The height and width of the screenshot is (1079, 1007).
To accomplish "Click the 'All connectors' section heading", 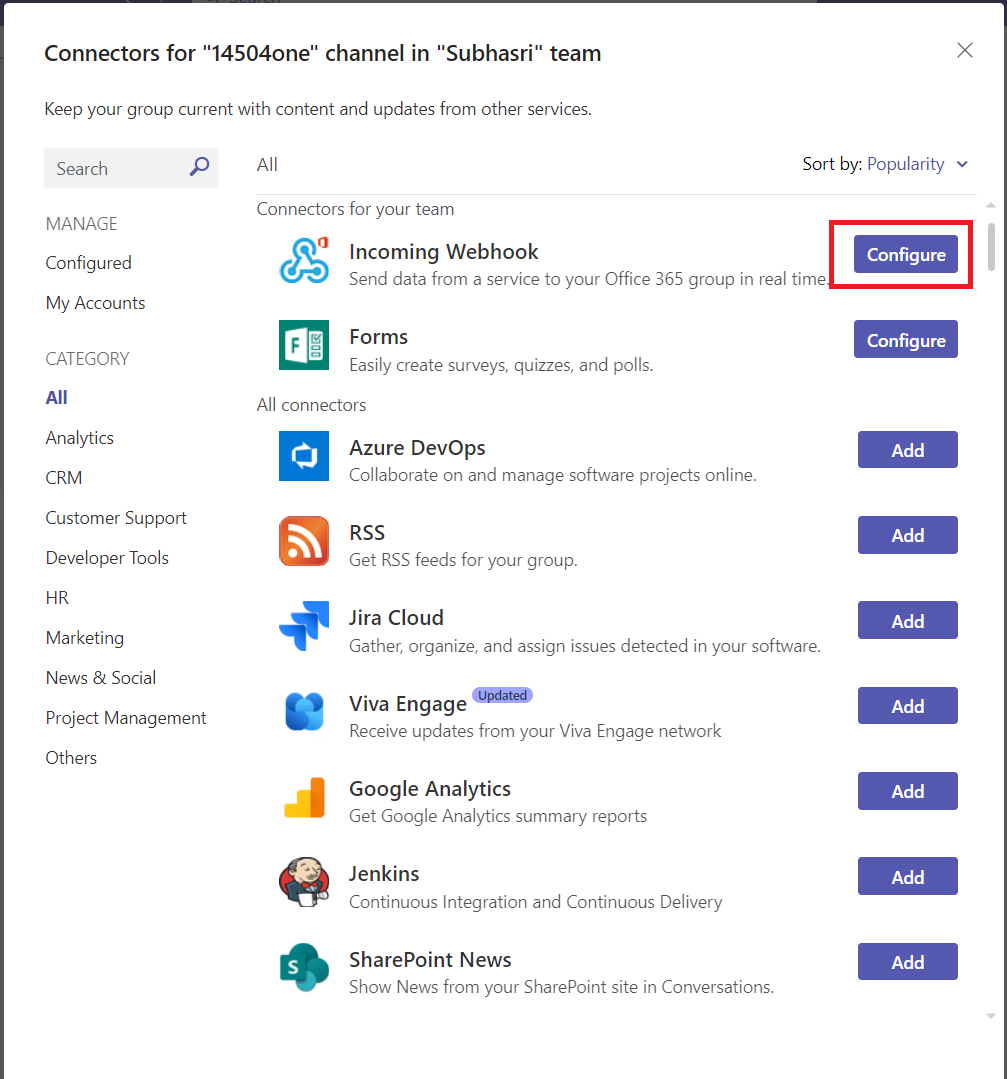I will [311, 405].
